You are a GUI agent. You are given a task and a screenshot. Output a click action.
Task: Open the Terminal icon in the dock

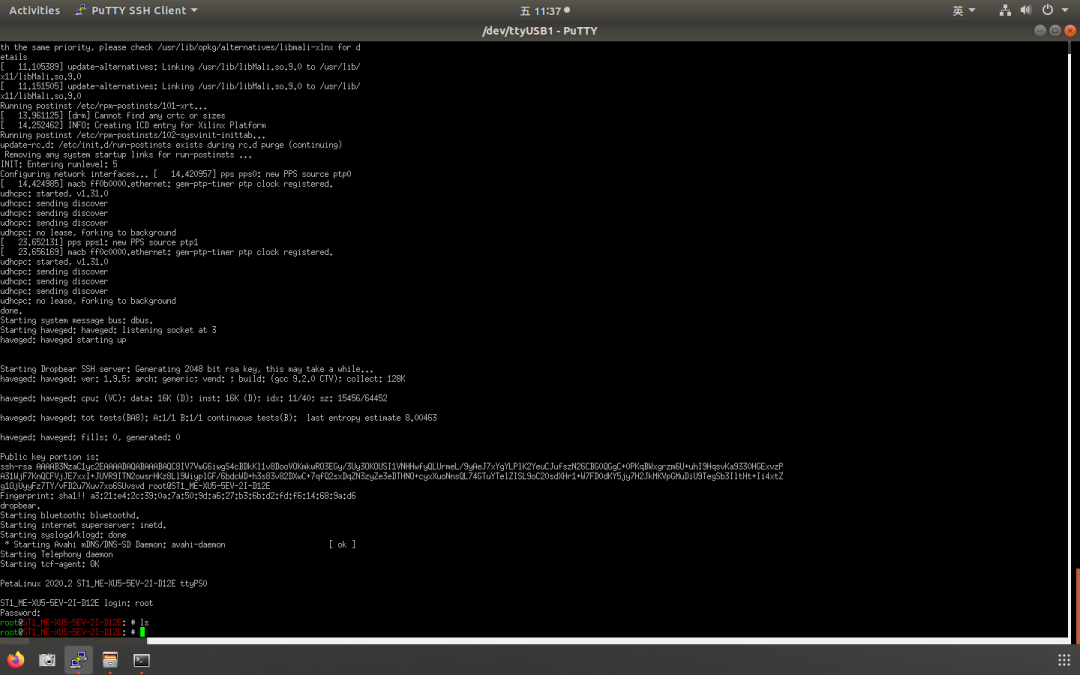141,660
